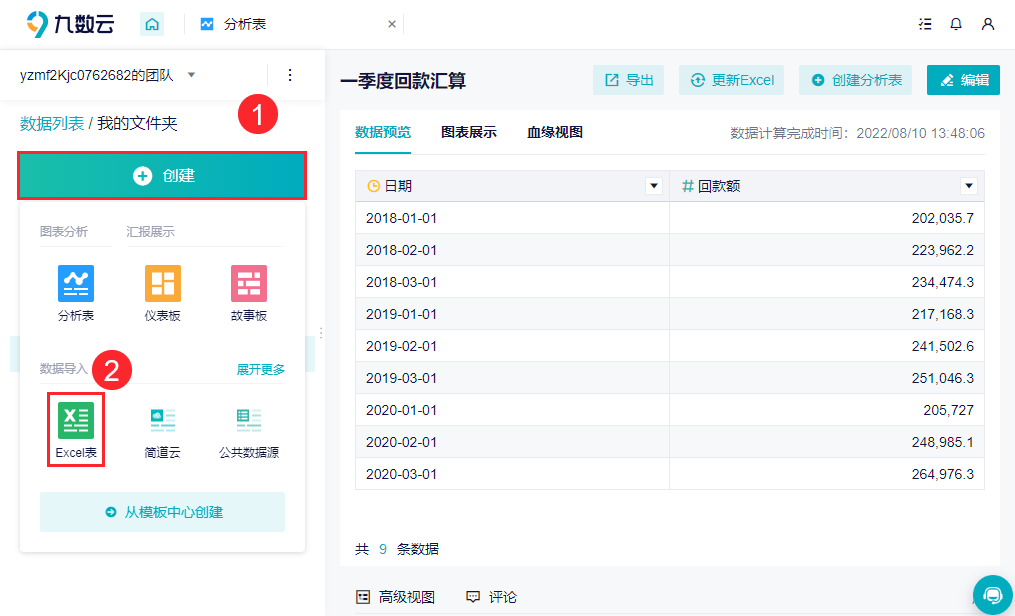Open the 仪表板 dashboard icon
Screen dimensions: 1015x616
click(x=162, y=284)
